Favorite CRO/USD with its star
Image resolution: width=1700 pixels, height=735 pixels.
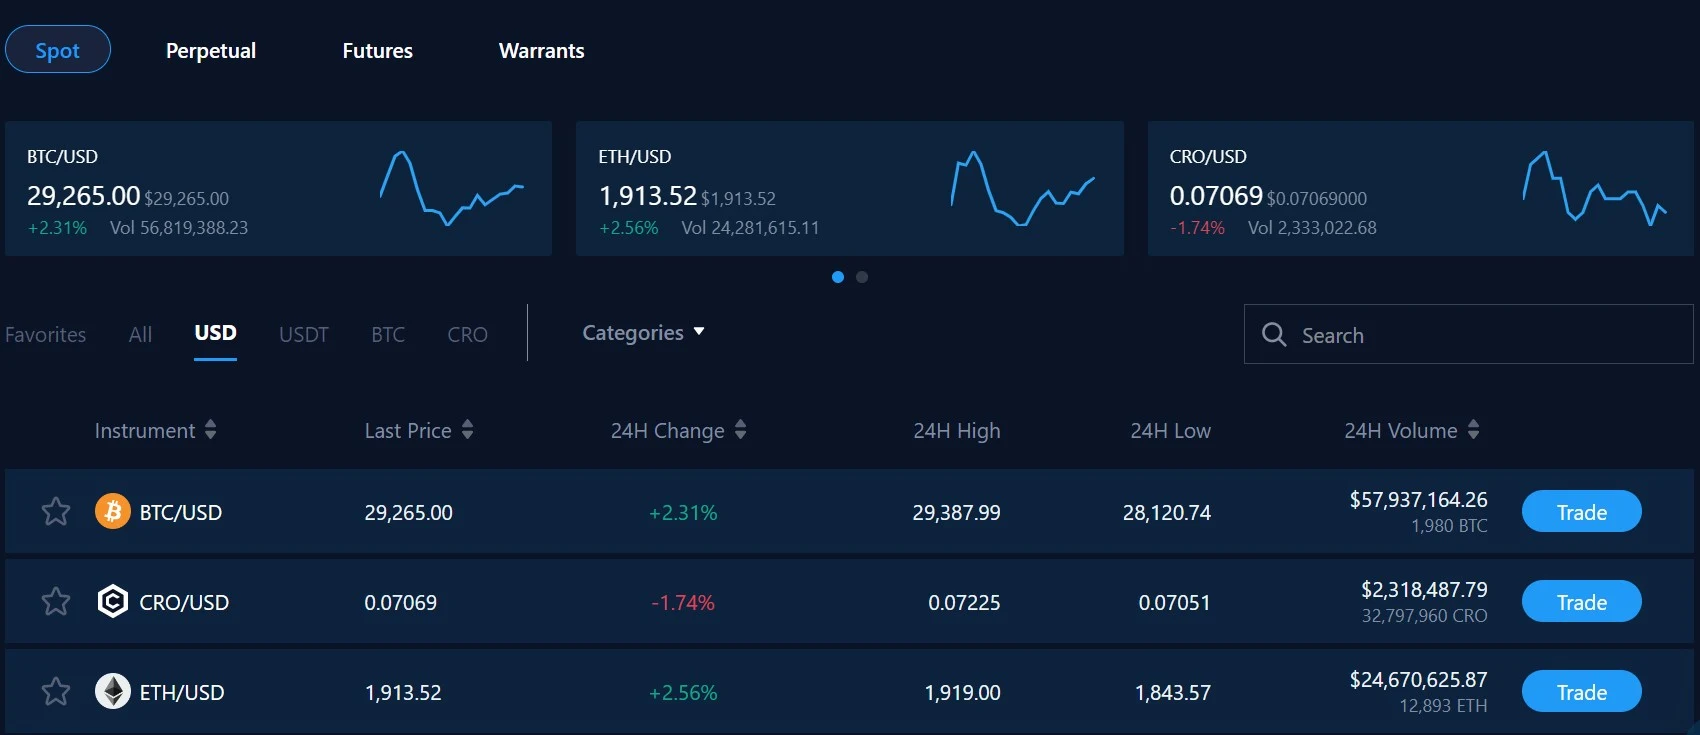56,602
